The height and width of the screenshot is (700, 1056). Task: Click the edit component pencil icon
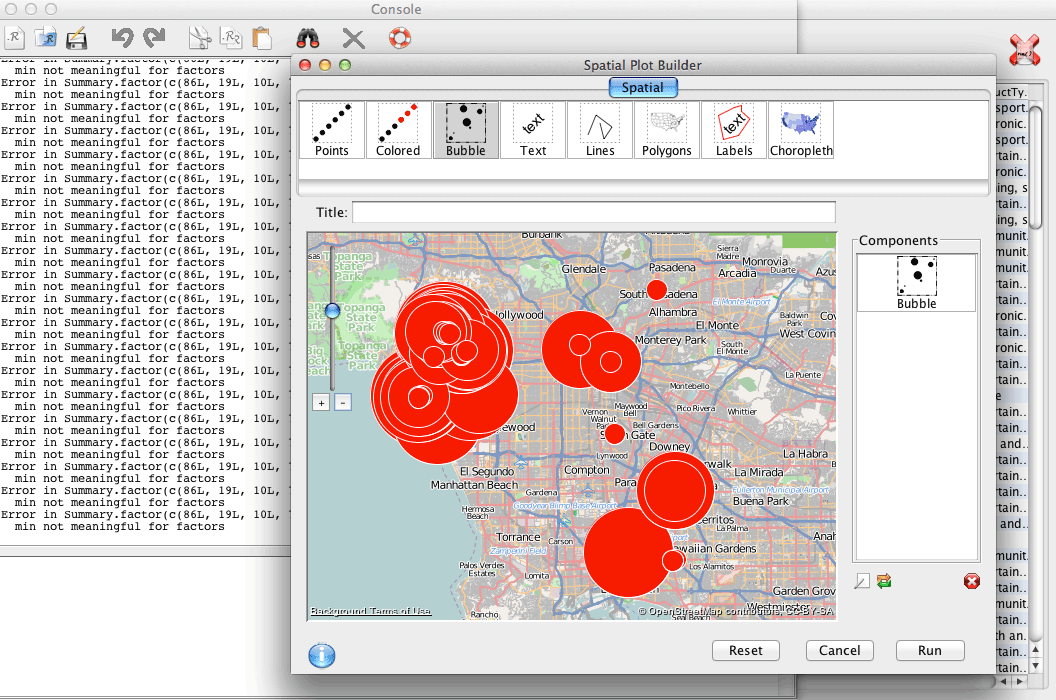tap(862, 581)
